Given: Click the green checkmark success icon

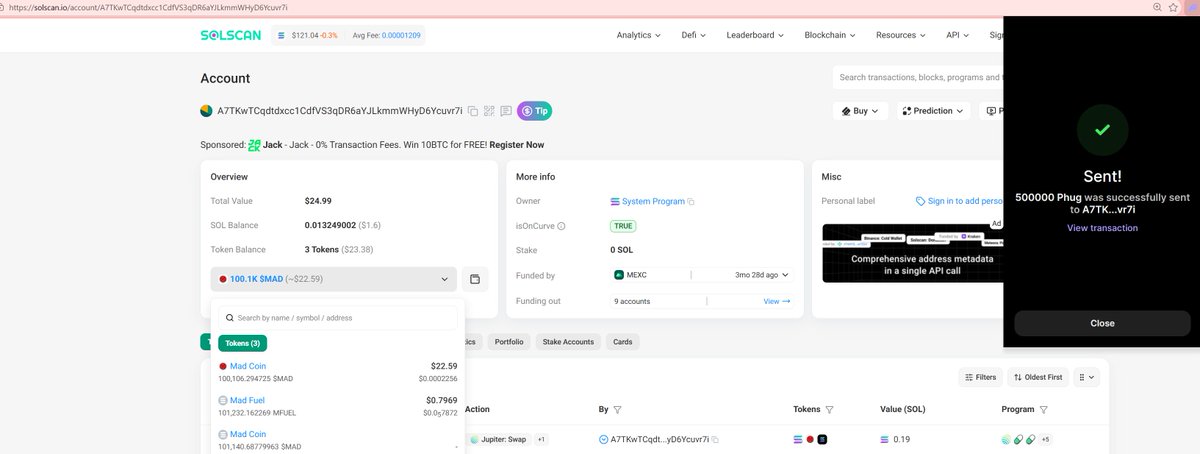Looking at the screenshot, I should [x=1102, y=130].
